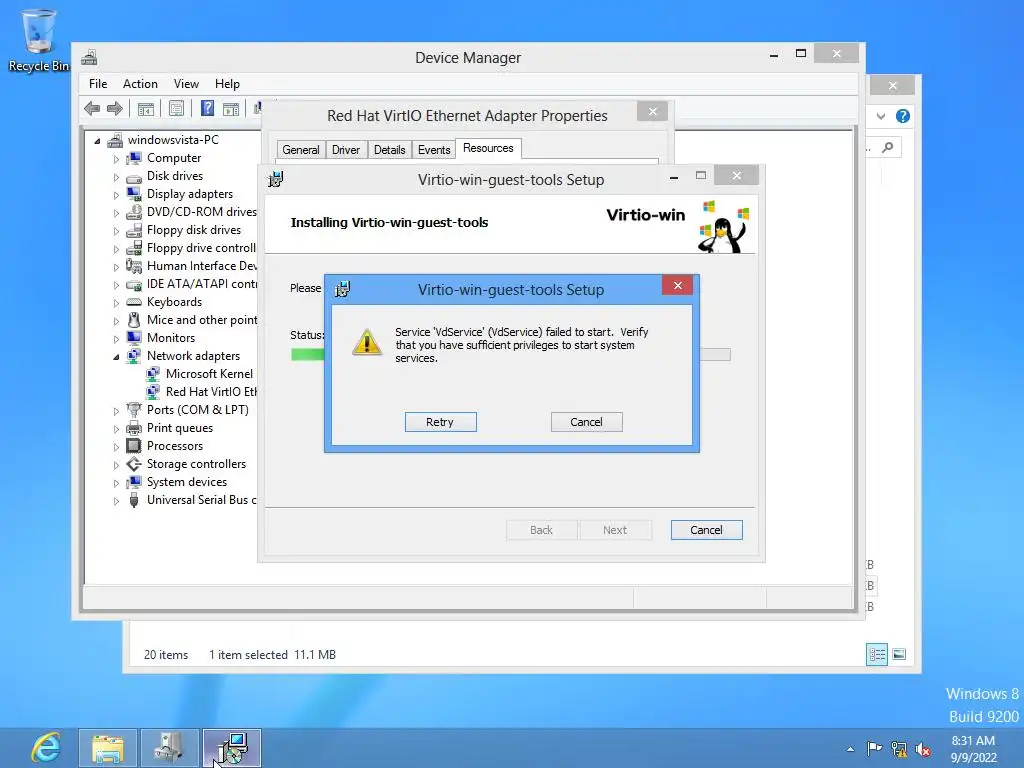The width and height of the screenshot is (1024, 768).
Task: Open the Recycle Bin desktop icon
Action: click(x=39, y=40)
